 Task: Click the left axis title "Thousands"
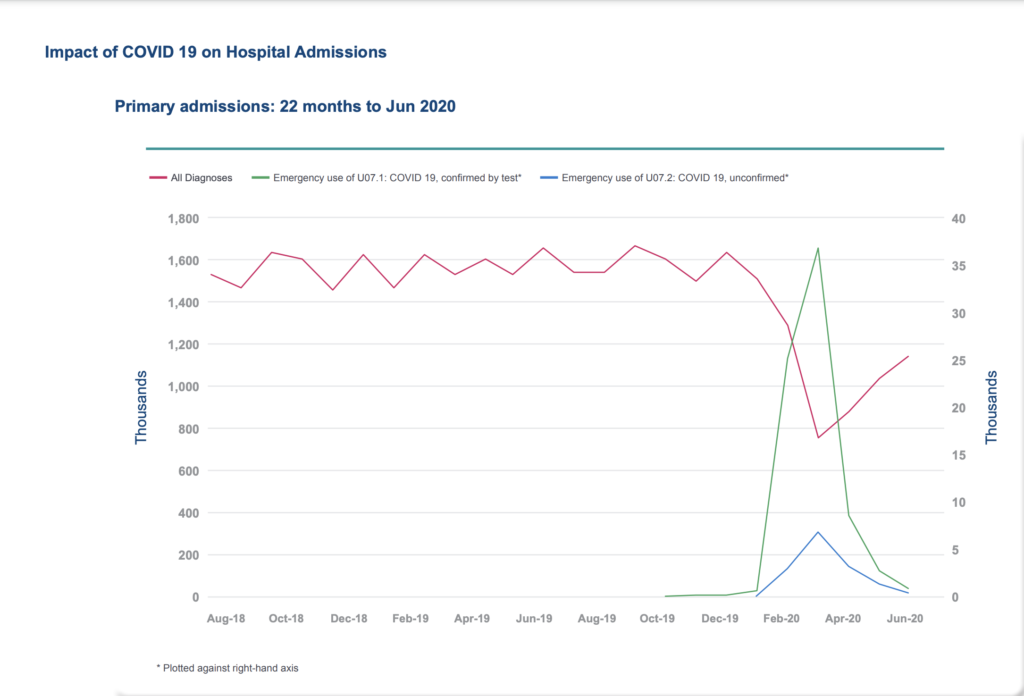coord(141,407)
